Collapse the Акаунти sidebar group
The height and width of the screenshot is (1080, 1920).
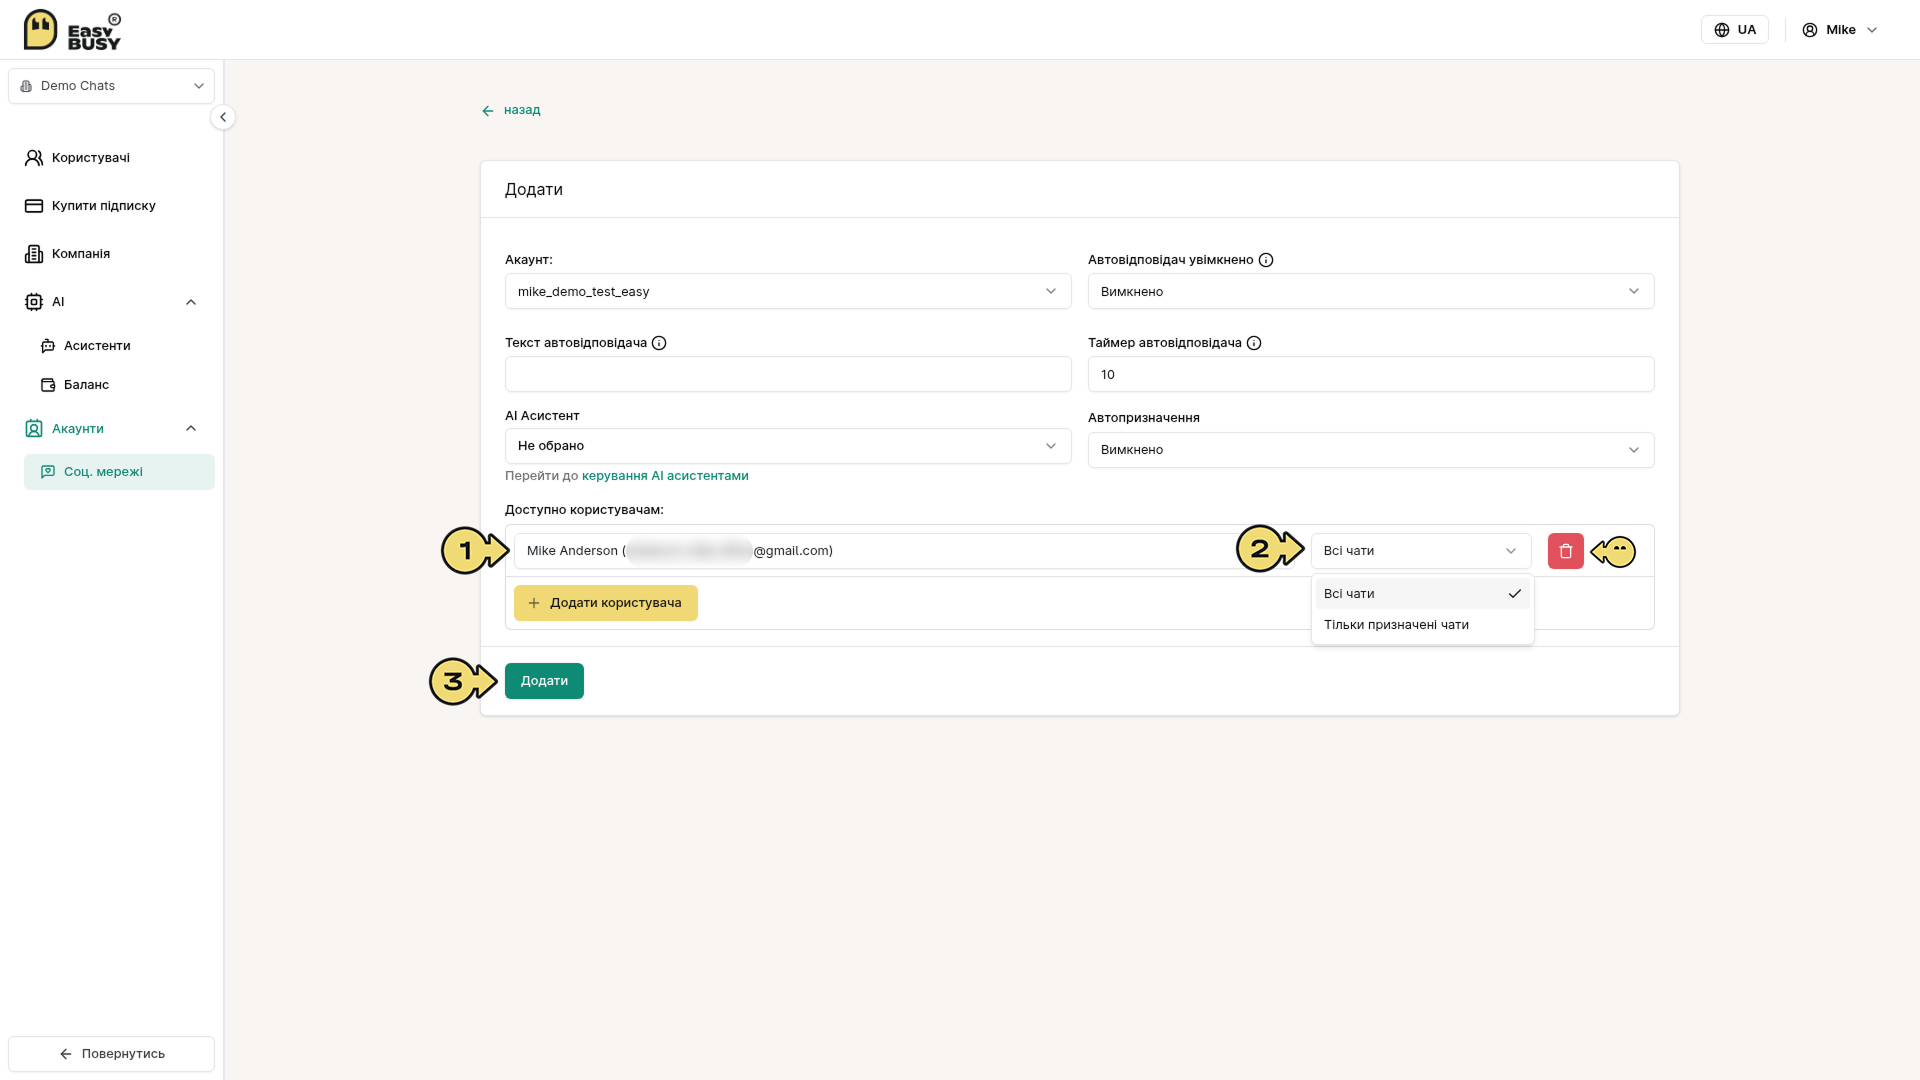pyautogui.click(x=191, y=429)
